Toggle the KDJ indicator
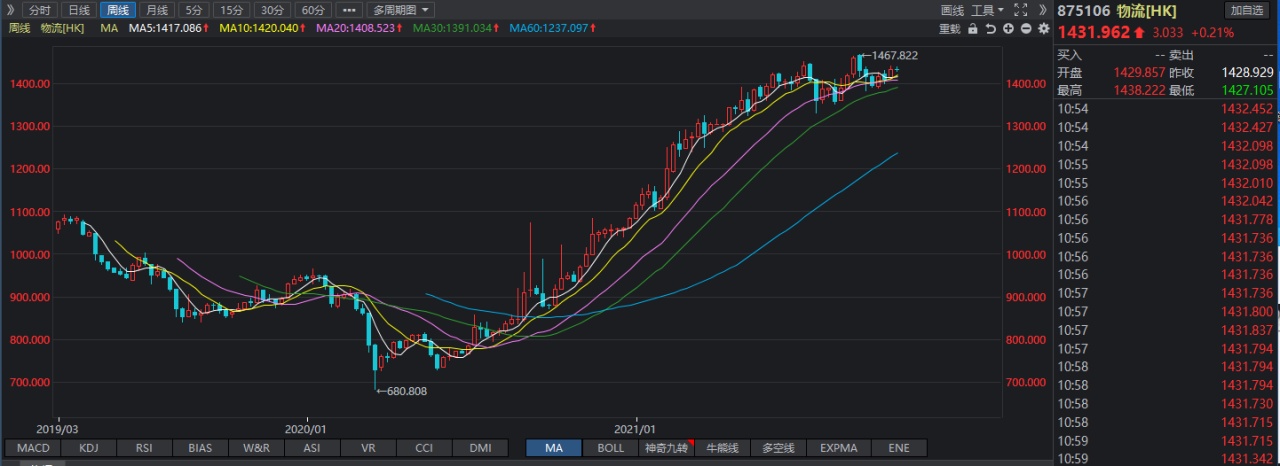 (x=89, y=448)
